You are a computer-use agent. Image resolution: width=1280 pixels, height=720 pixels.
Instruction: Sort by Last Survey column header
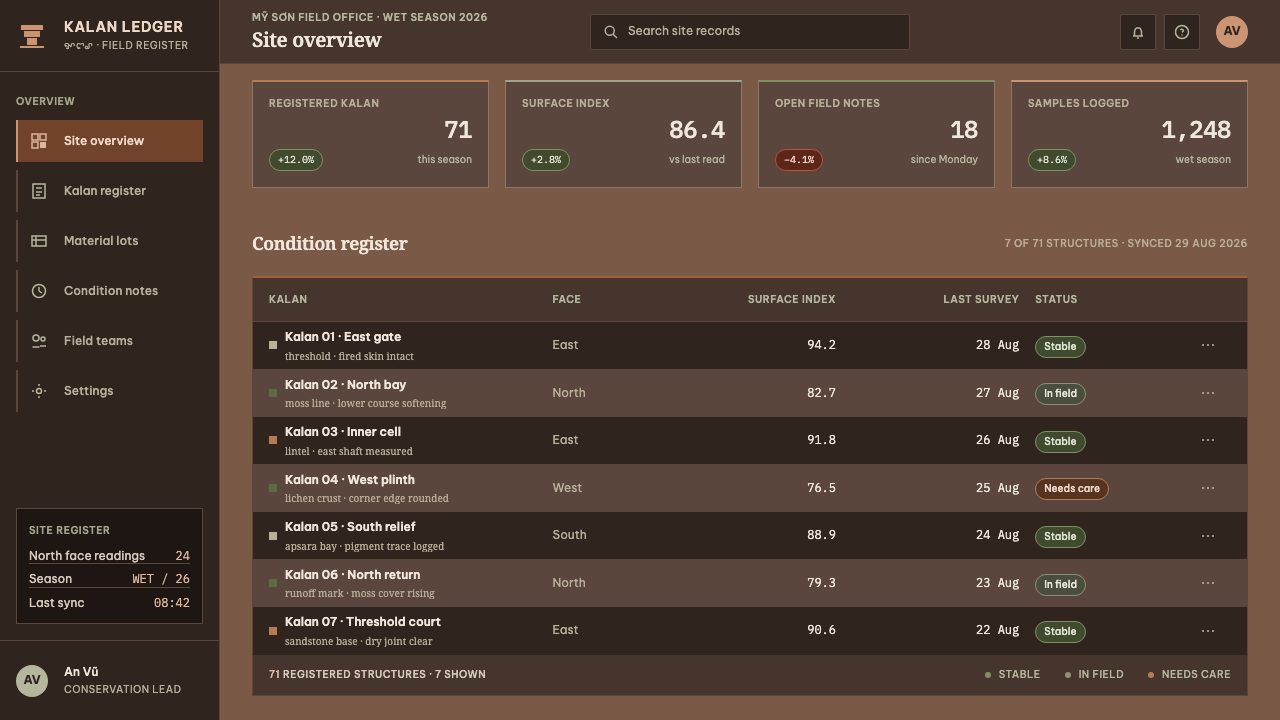[x=981, y=299]
